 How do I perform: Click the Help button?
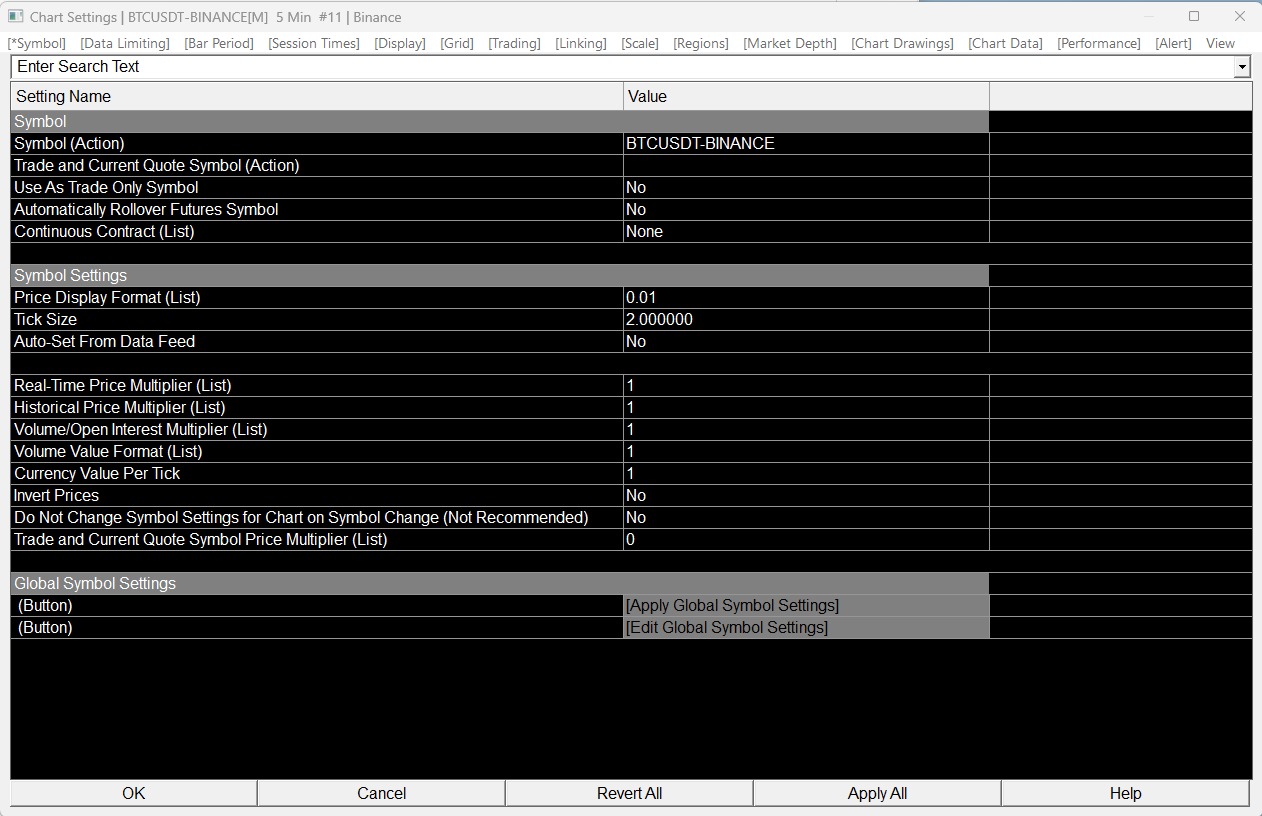click(x=1125, y=793)
